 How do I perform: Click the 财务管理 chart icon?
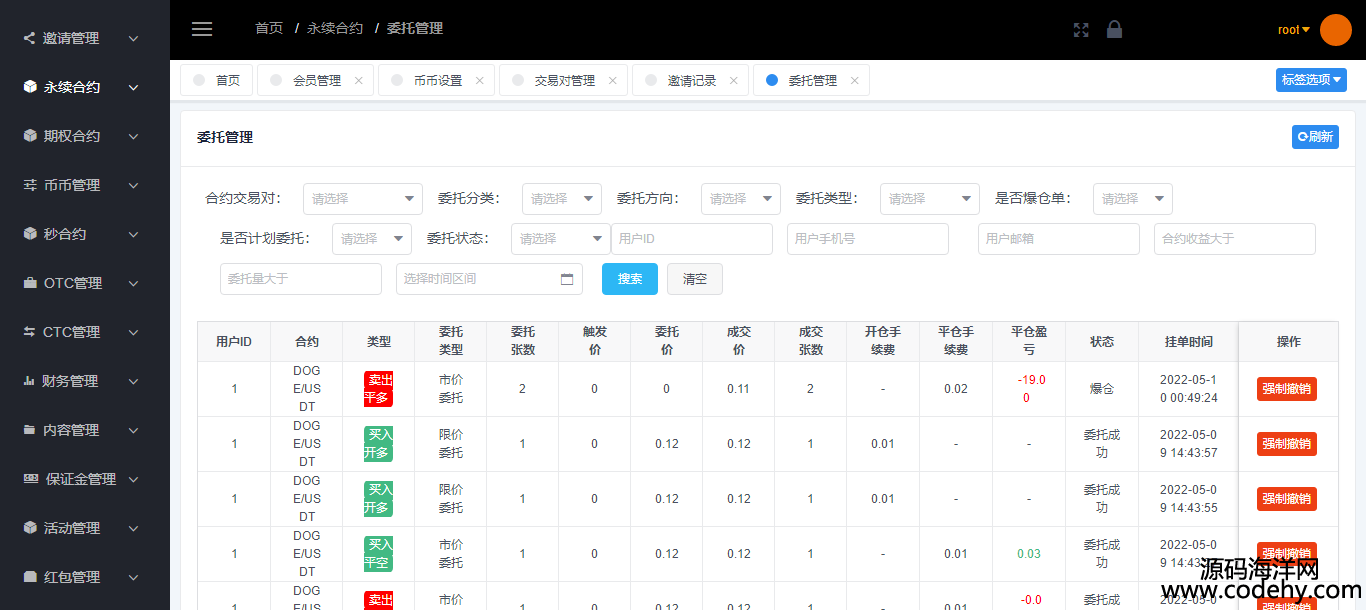coord(30,381)
